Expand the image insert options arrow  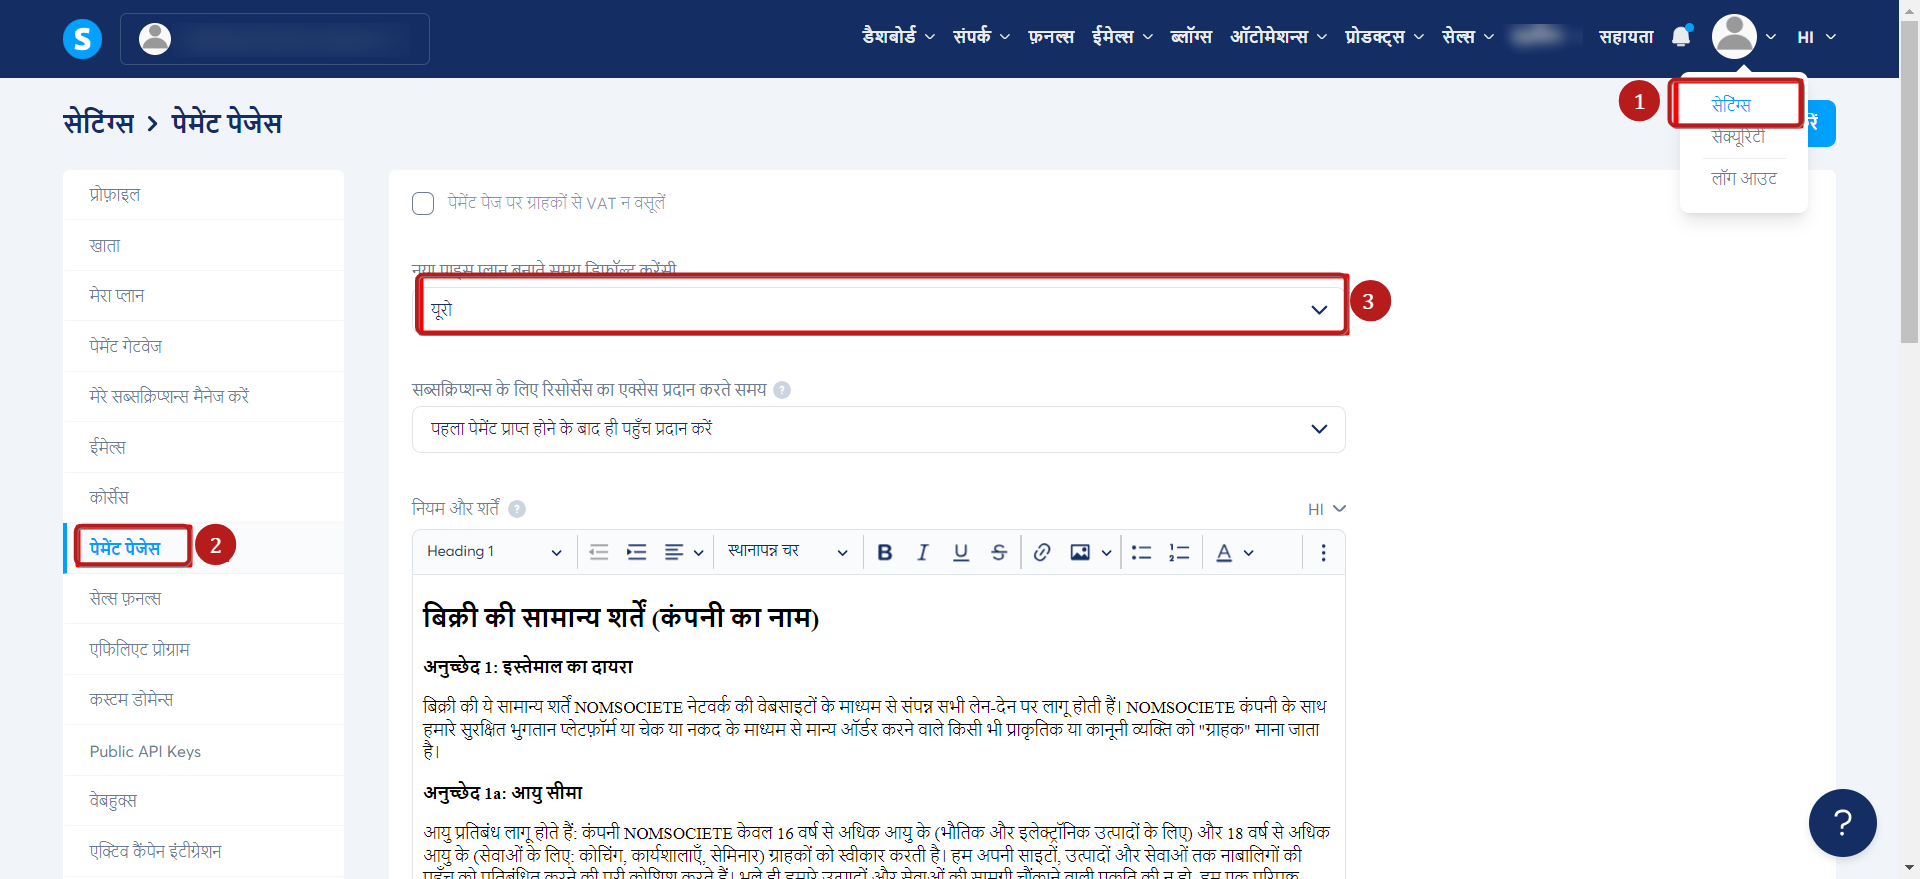coord(1106,553)
